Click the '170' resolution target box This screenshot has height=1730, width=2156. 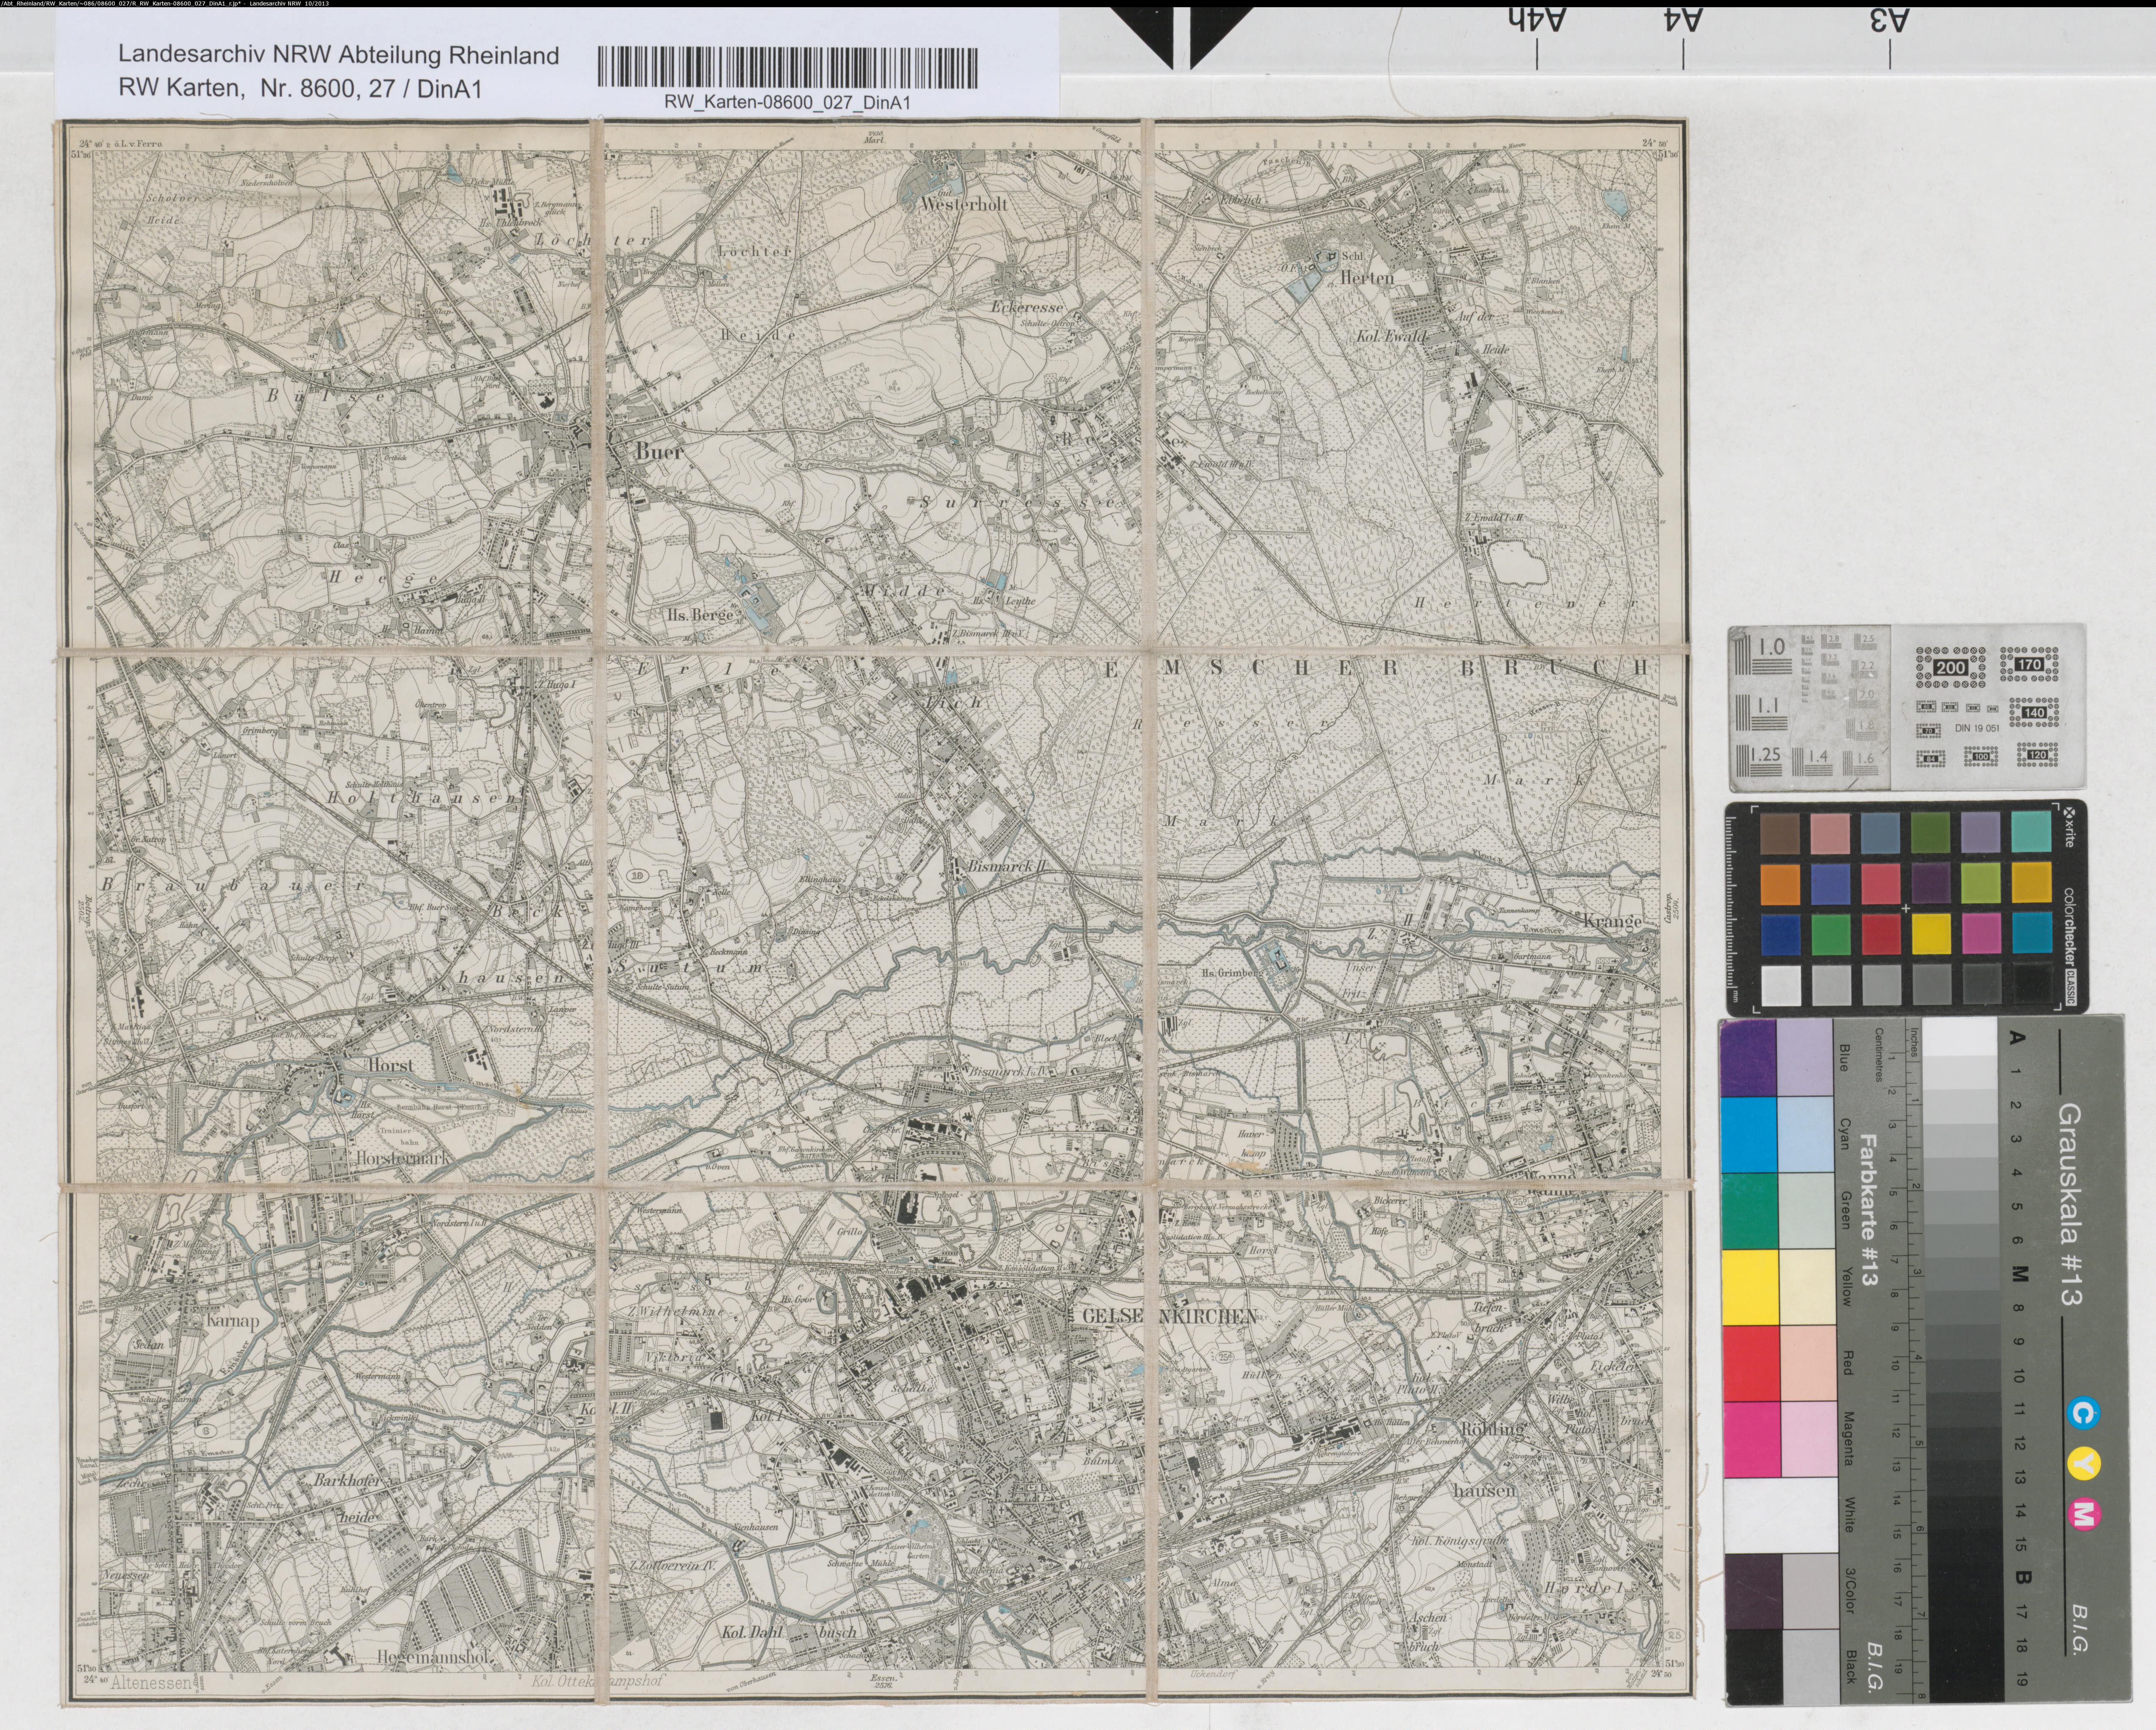(x=2029, y=663)
